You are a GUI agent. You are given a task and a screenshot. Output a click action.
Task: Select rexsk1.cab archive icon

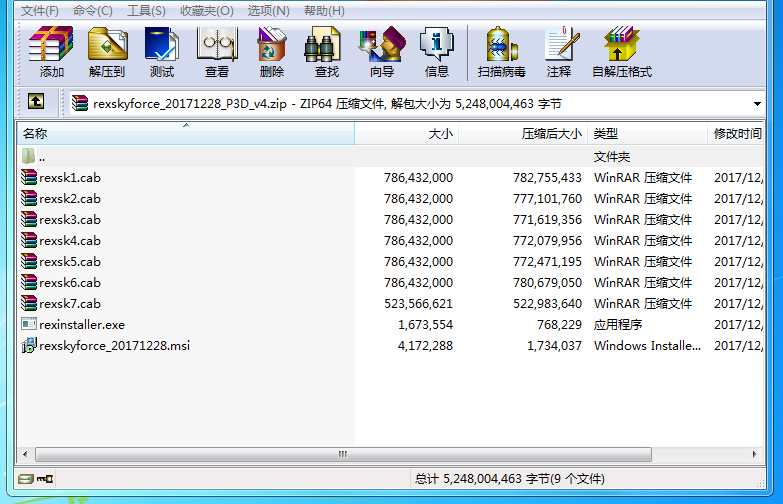click(x=29, y=177)
